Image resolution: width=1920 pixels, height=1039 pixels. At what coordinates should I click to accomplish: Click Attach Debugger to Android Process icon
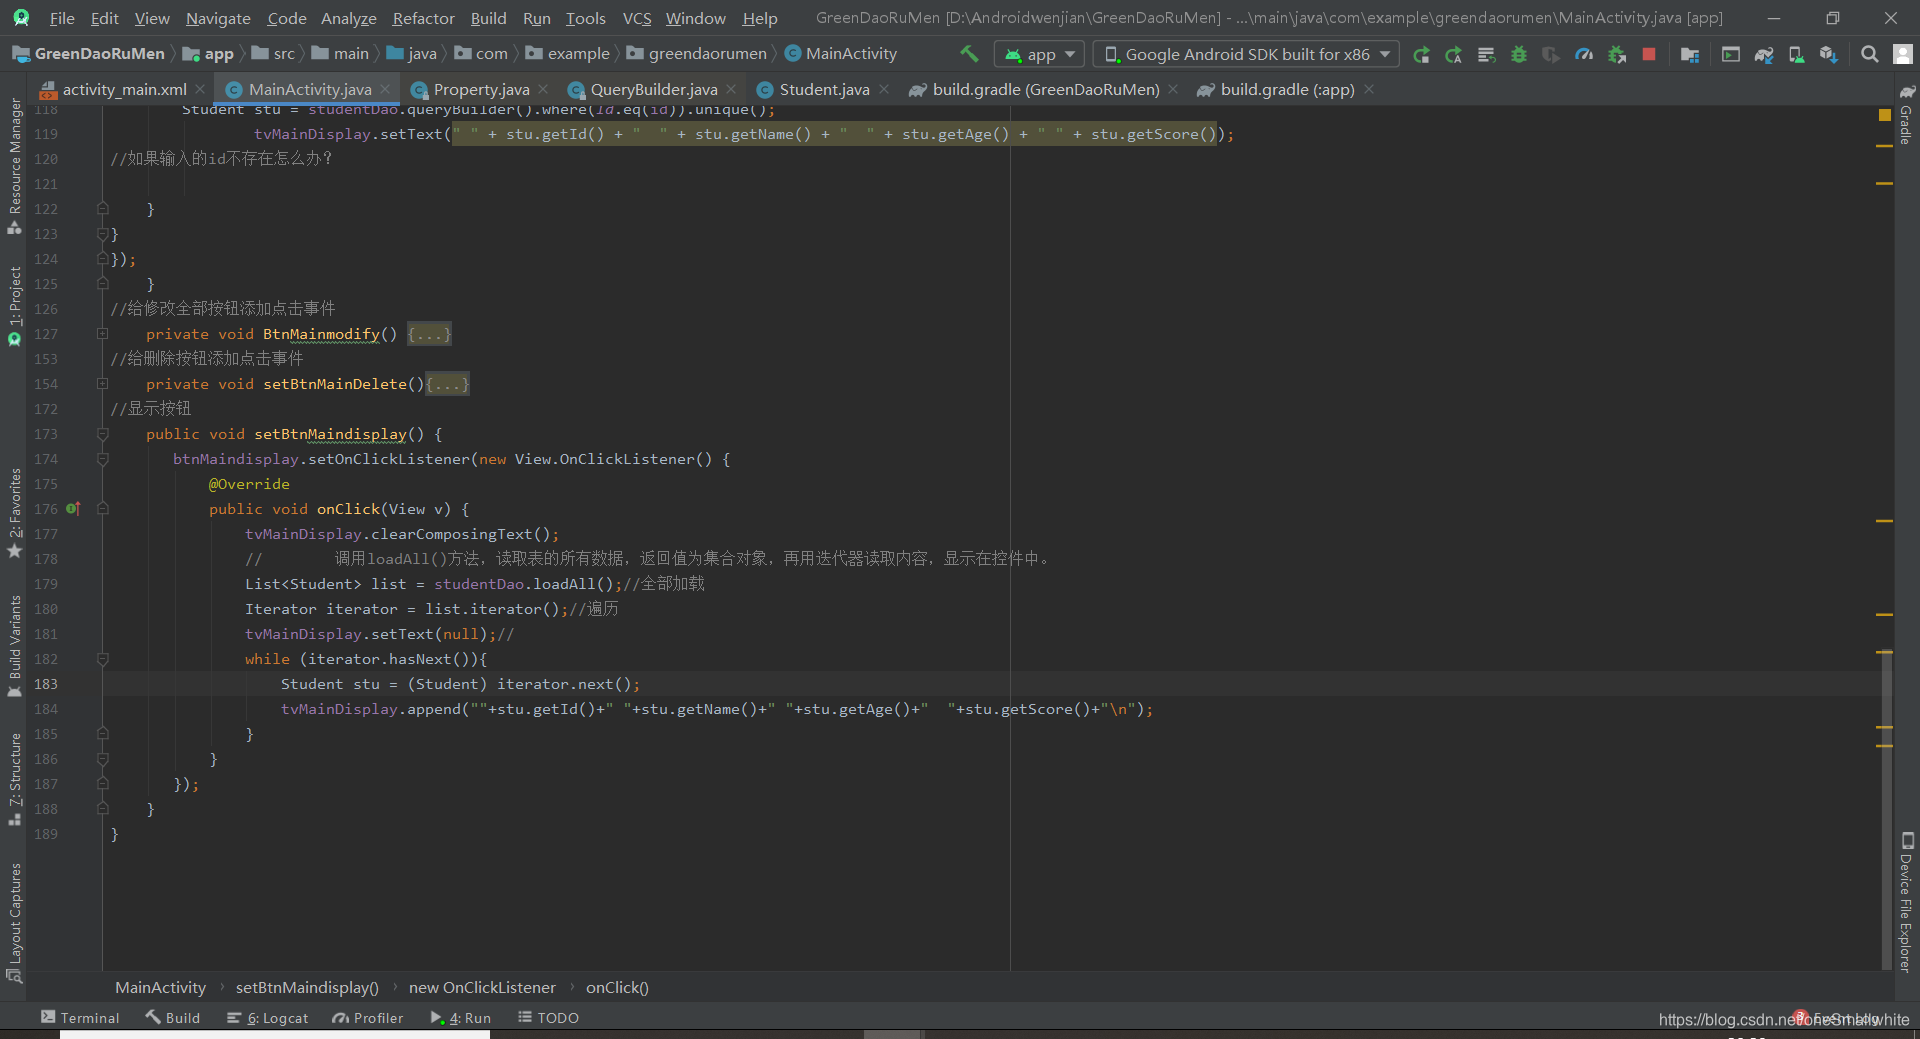(x=1617, y=54)
